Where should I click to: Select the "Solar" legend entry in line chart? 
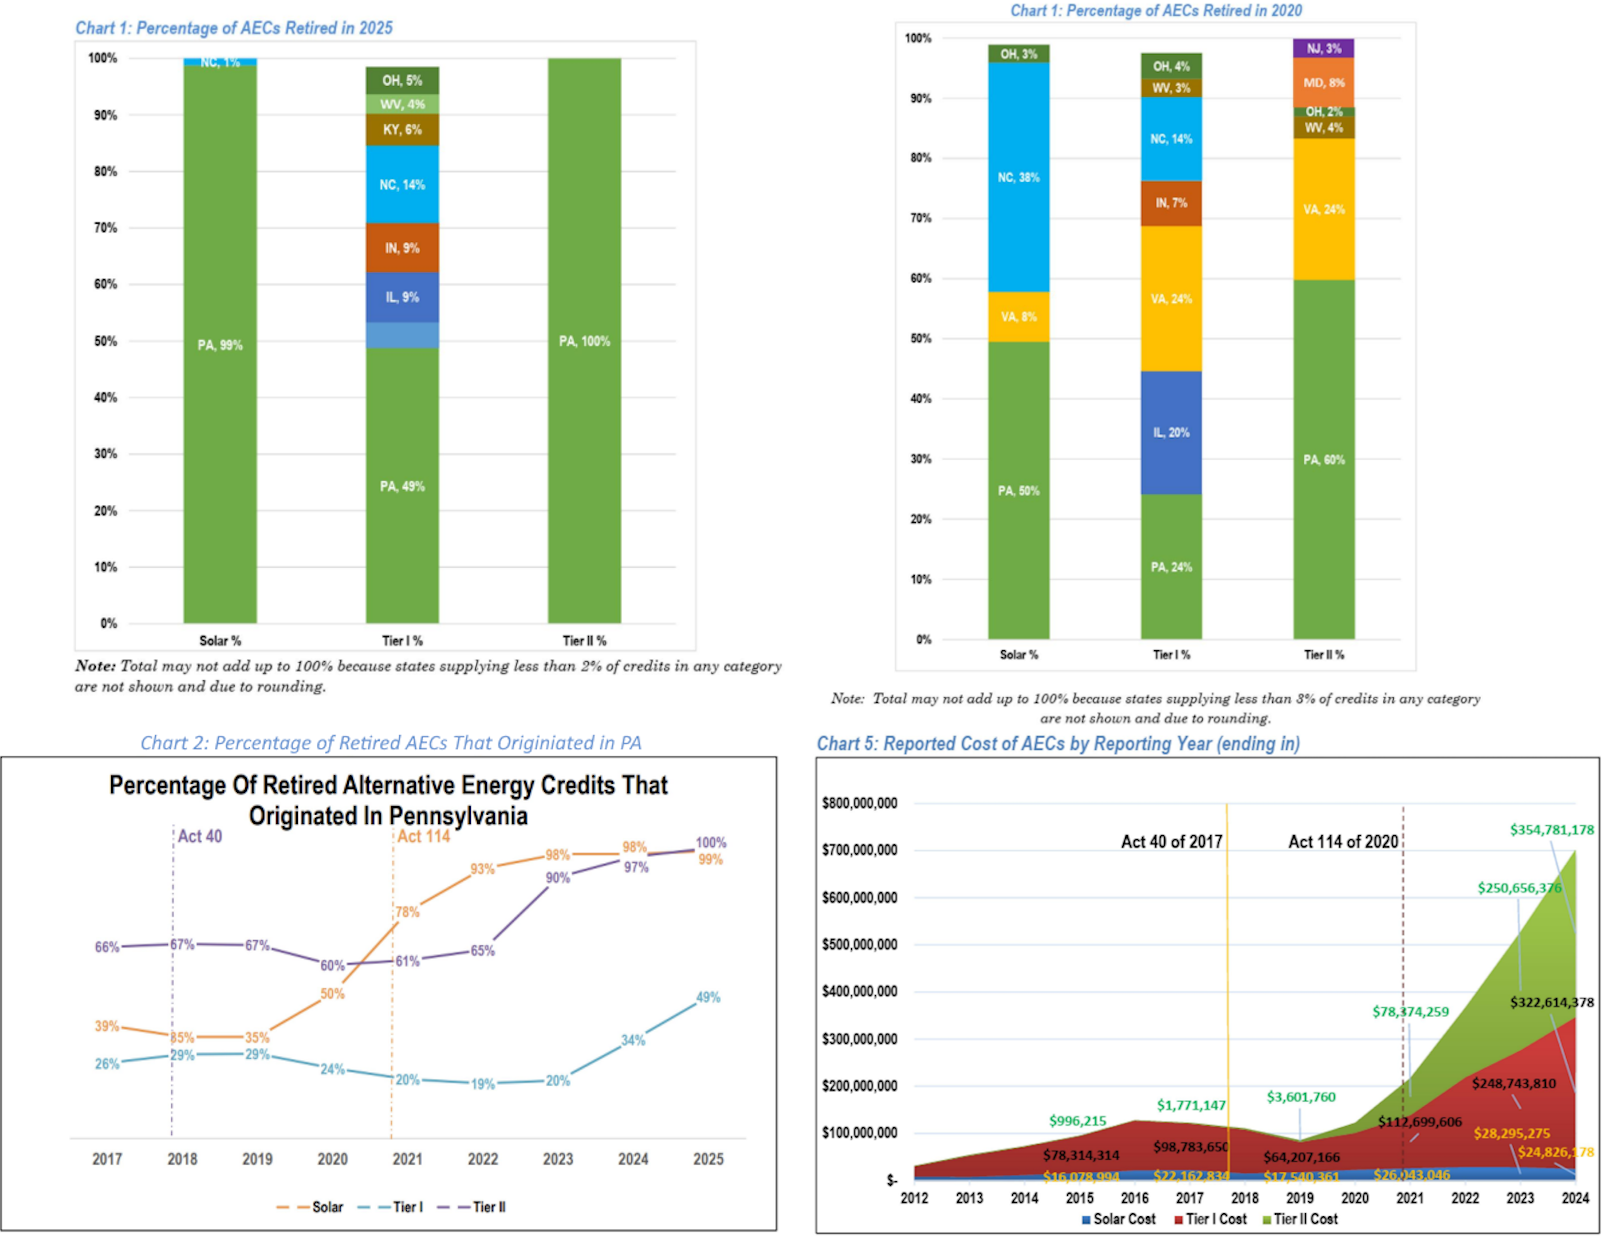tap(310, 1207)
